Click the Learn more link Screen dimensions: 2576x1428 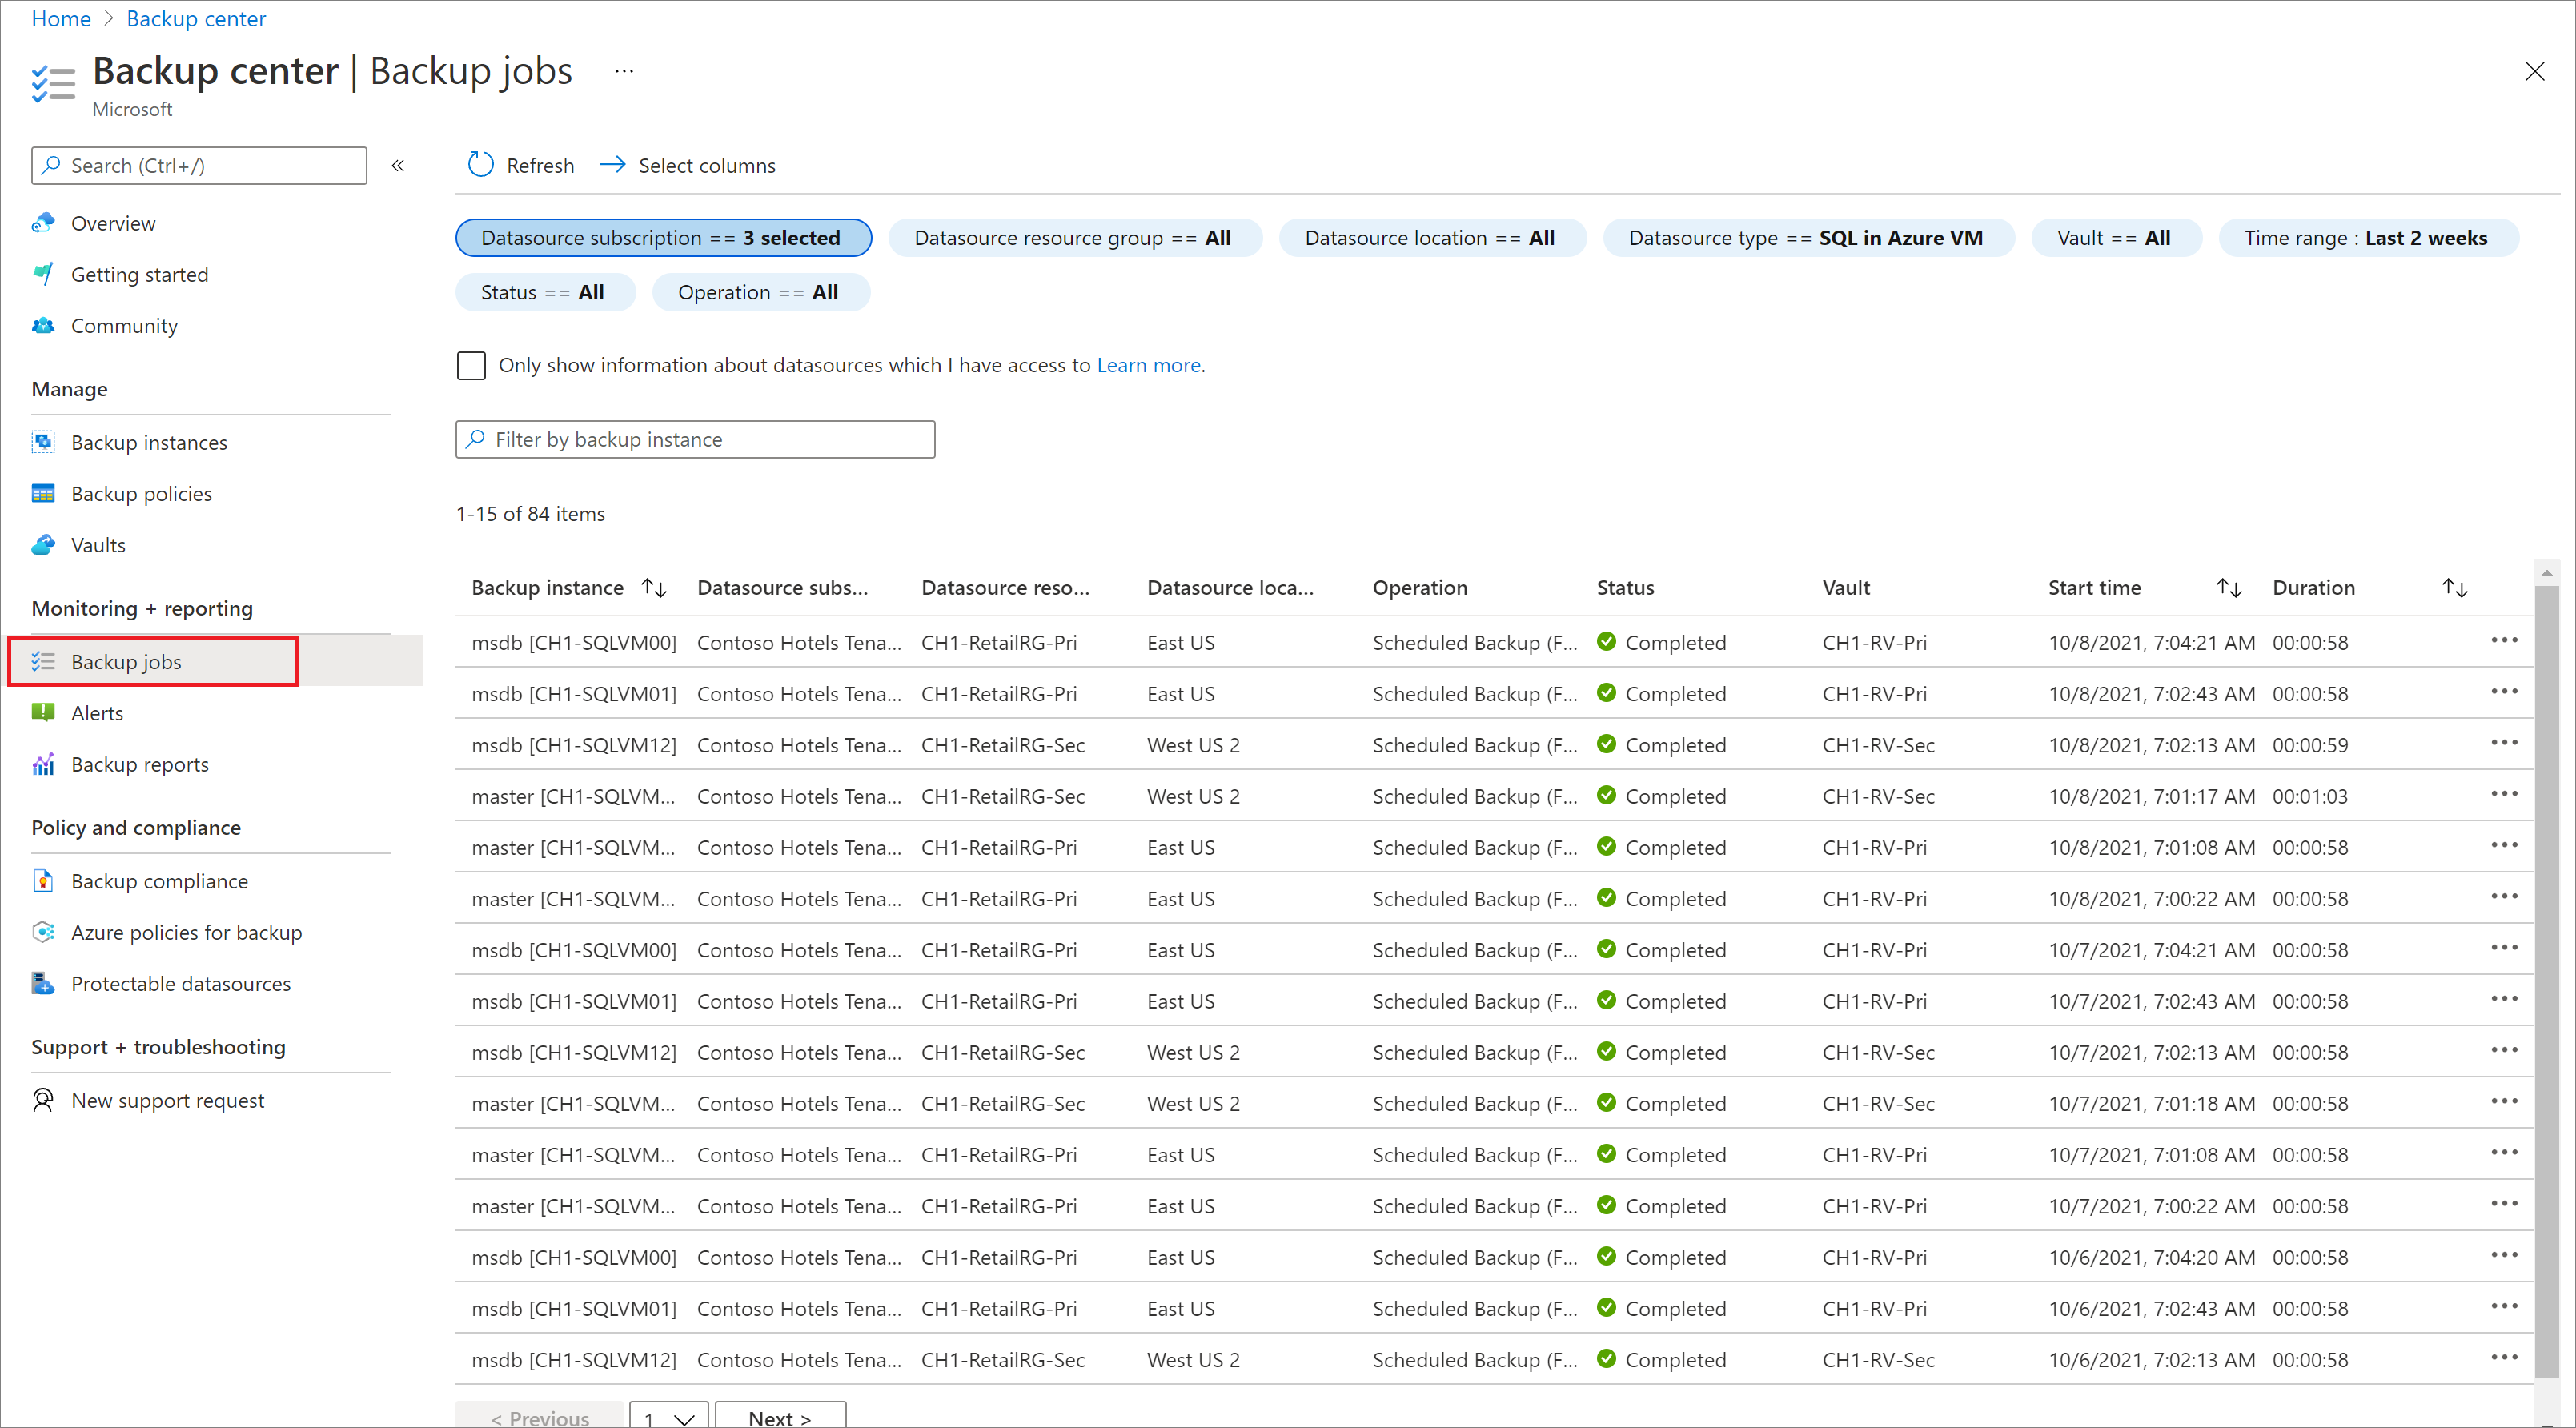1146,366
